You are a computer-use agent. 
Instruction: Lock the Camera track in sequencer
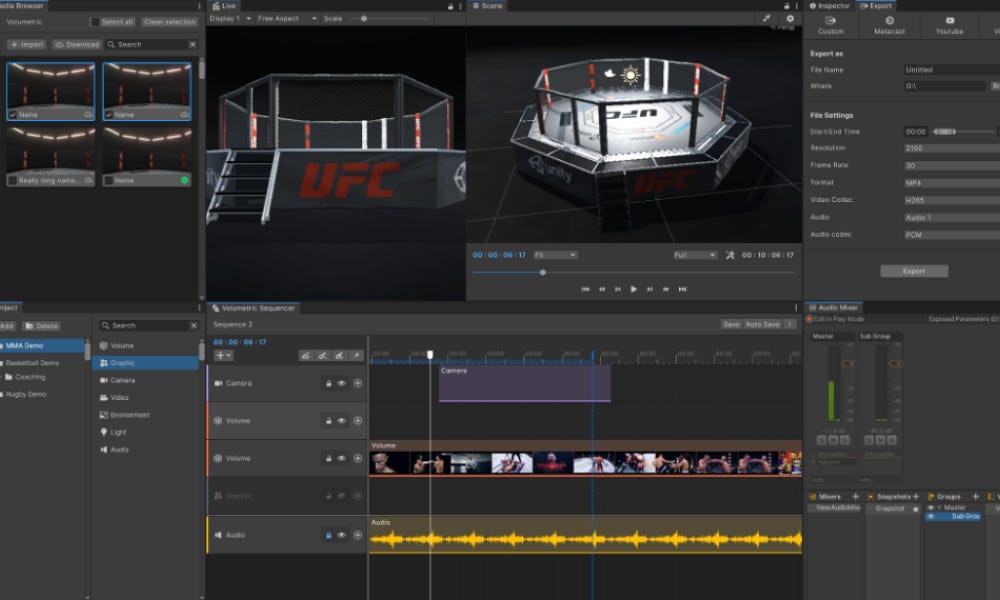pyautogui.click(x=328, y=383)
